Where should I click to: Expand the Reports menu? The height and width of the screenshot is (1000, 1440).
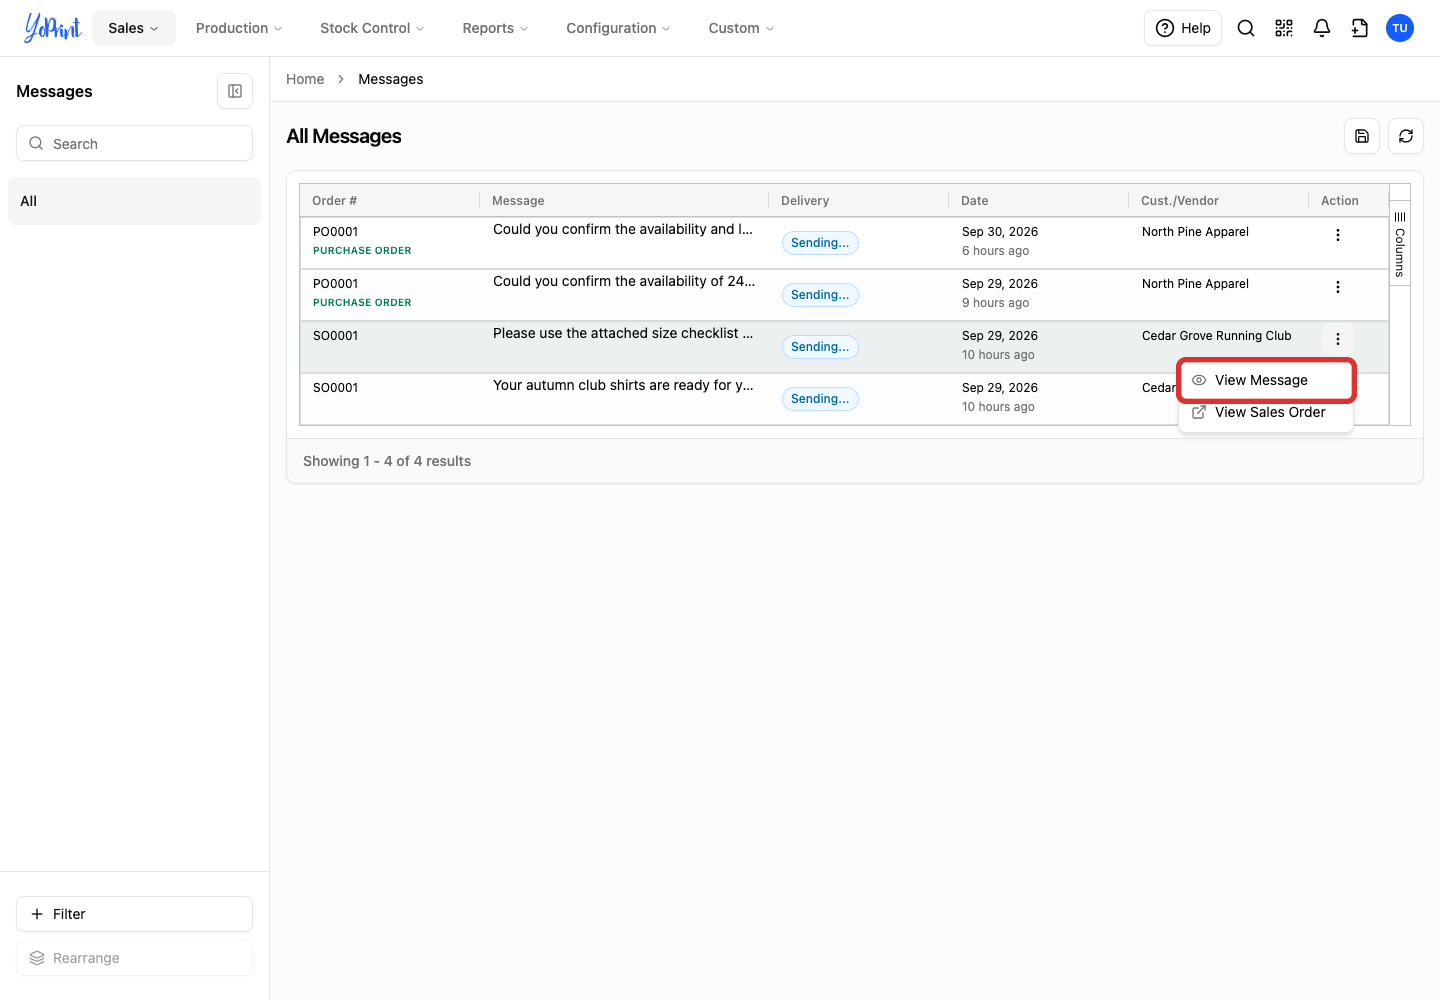click(495, 28)
